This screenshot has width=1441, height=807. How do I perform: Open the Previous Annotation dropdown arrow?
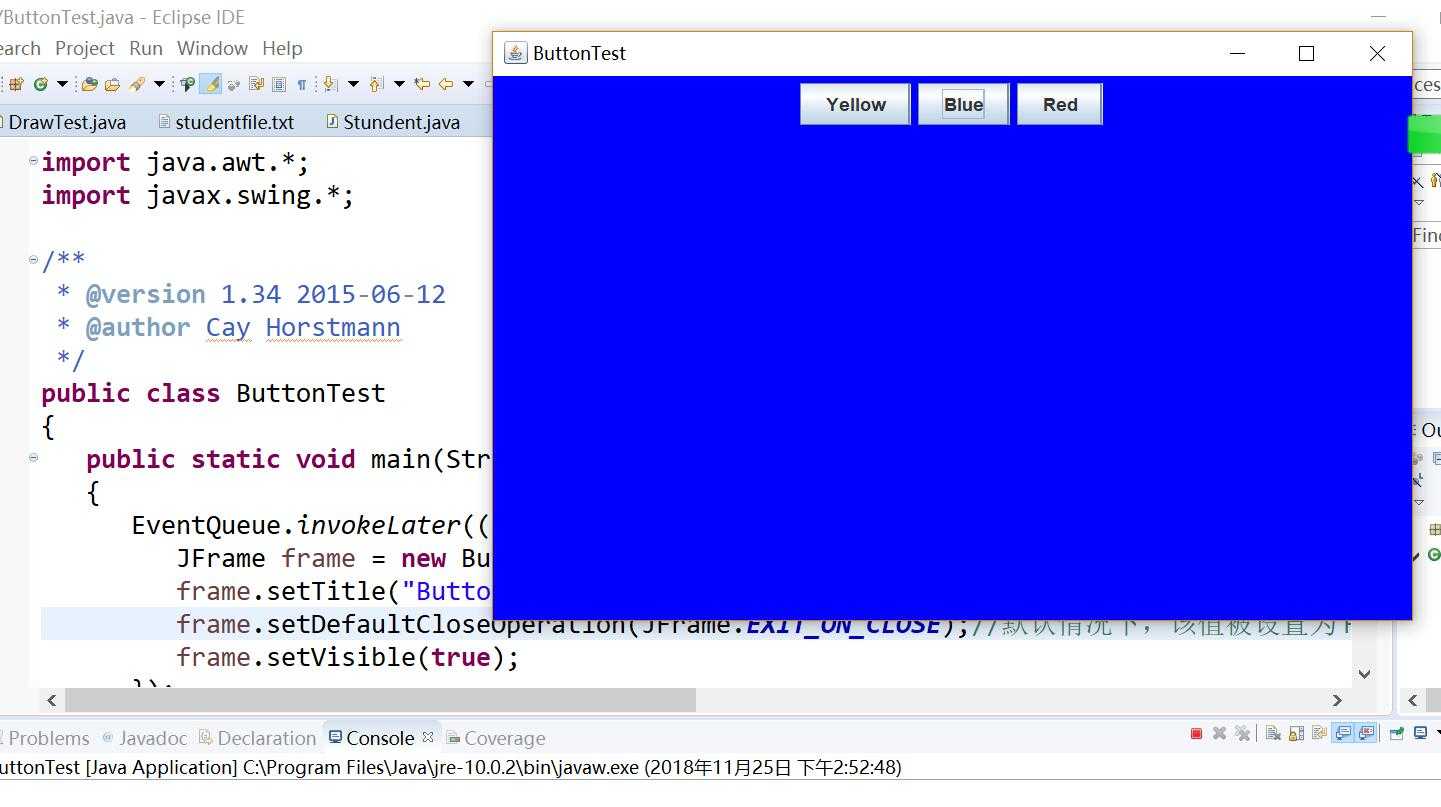tap(399, 84)
